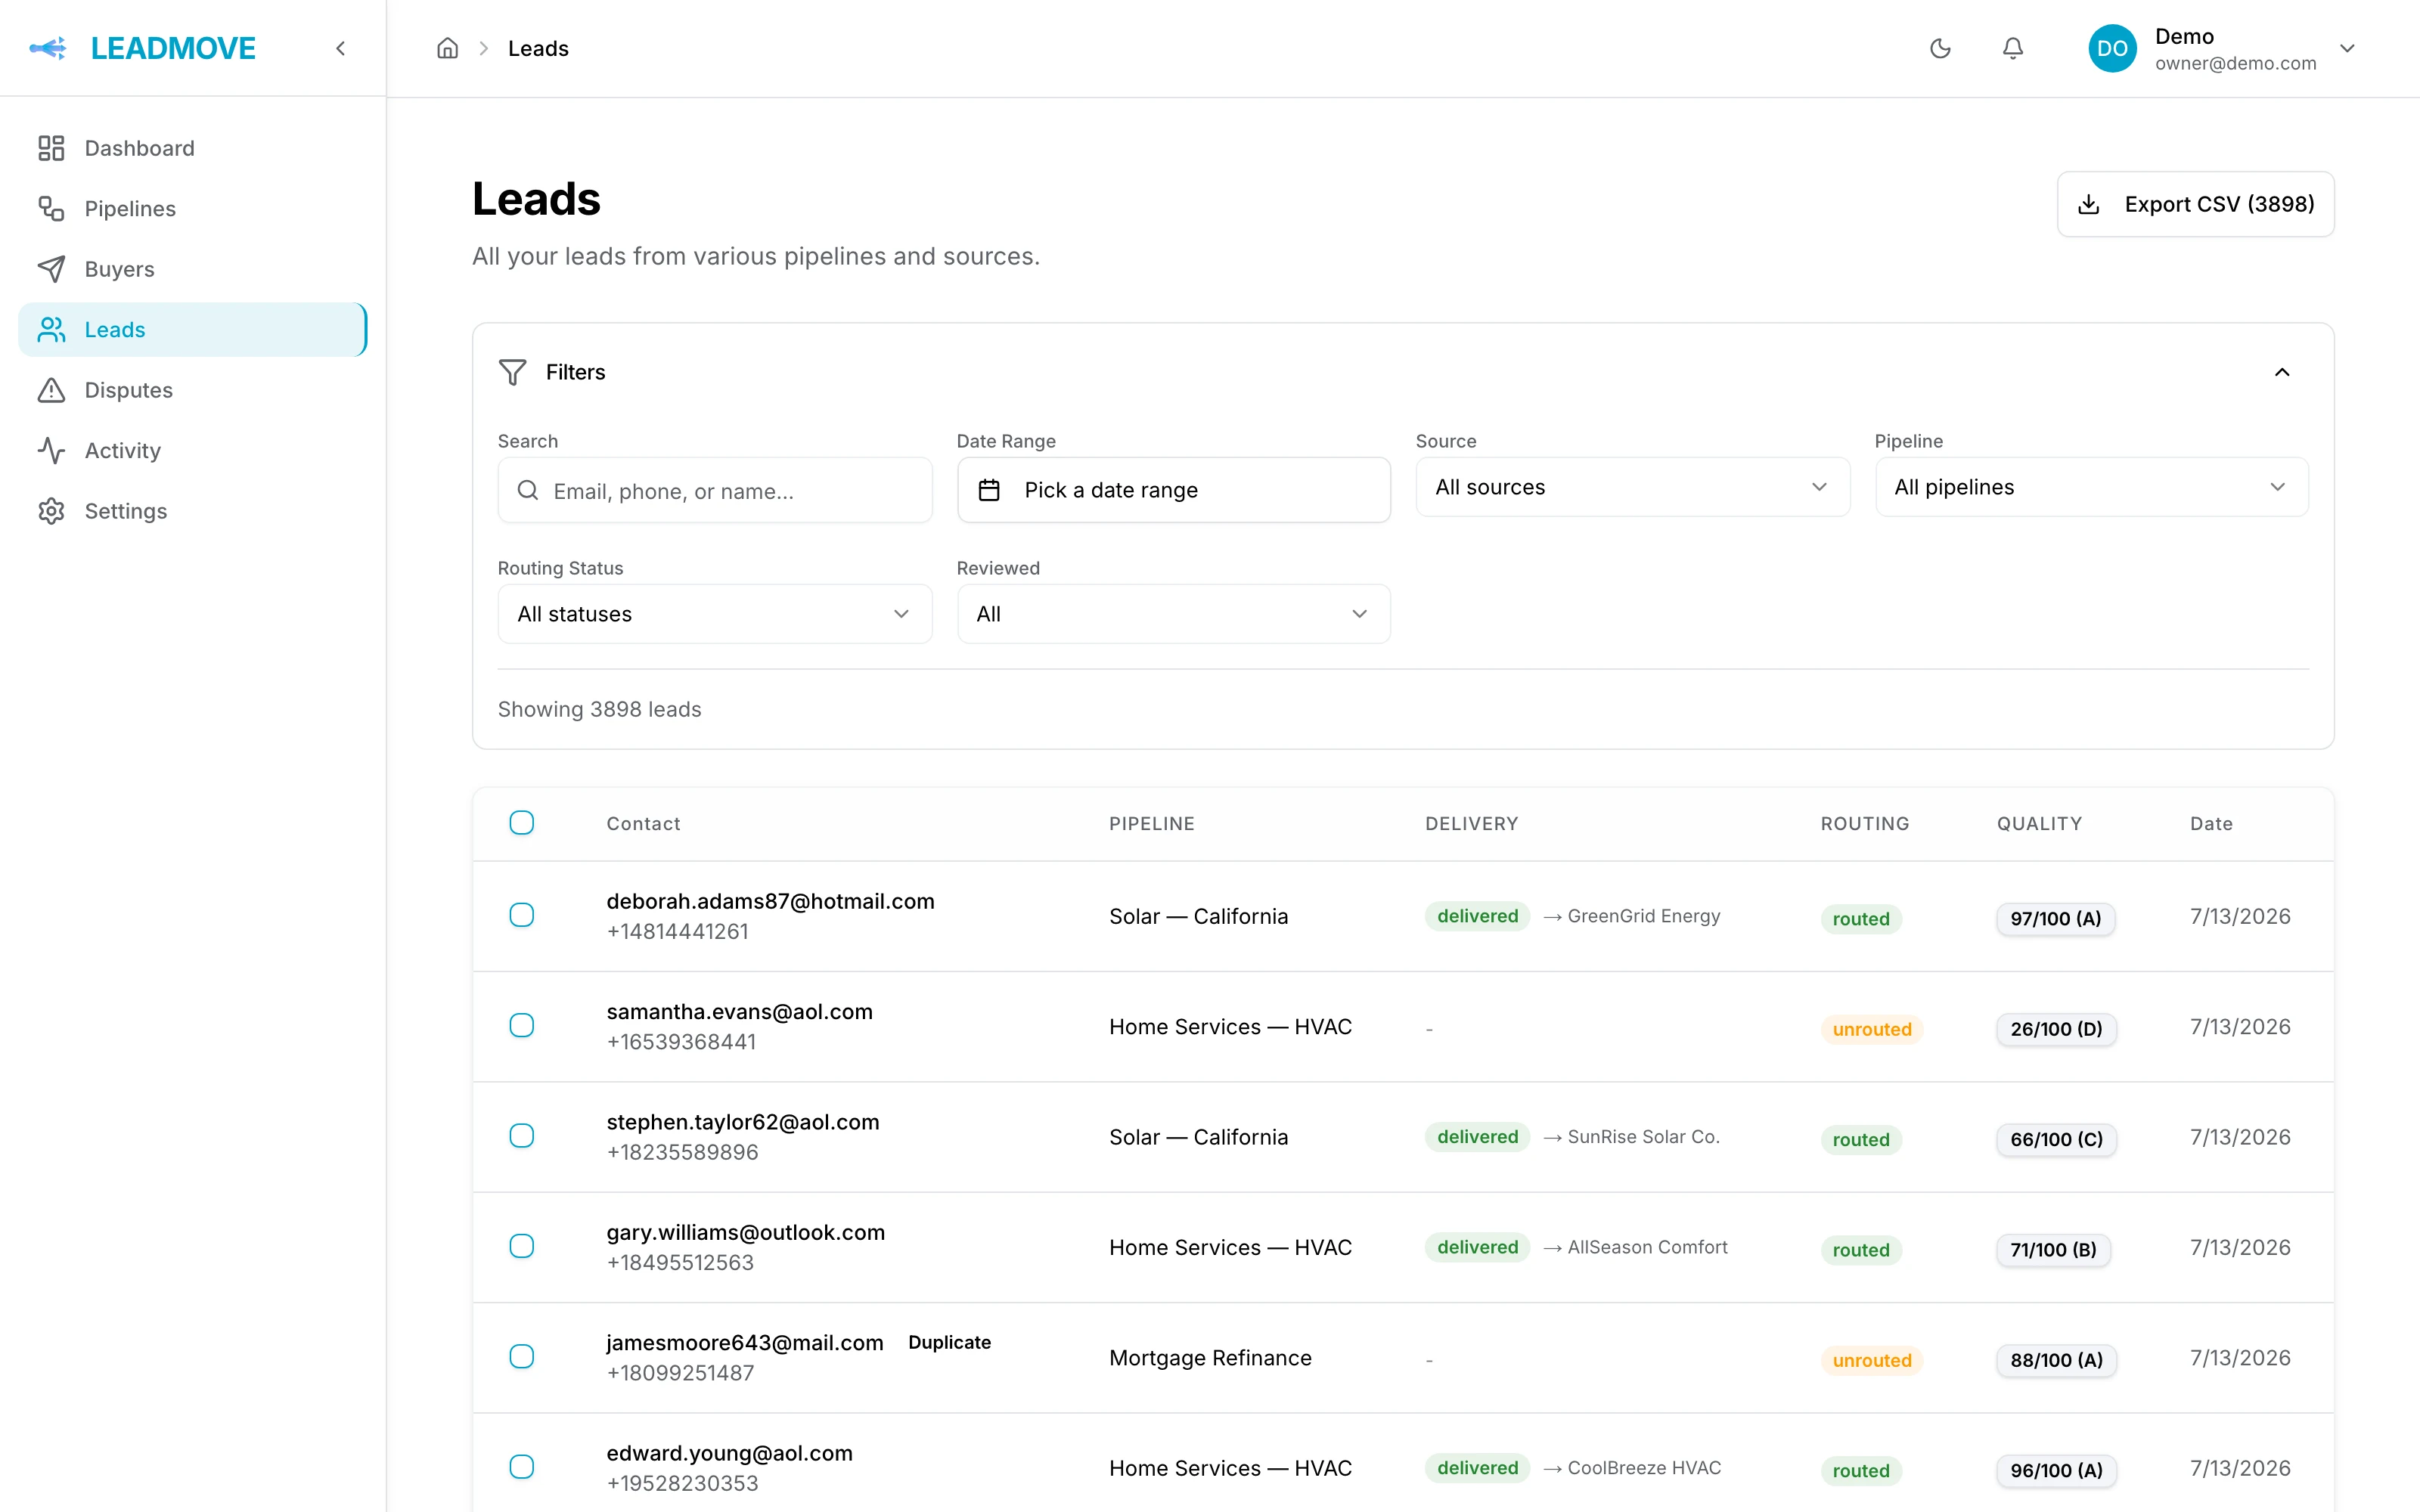Click Showing 3898 leads text

click(x=599, y=709)
